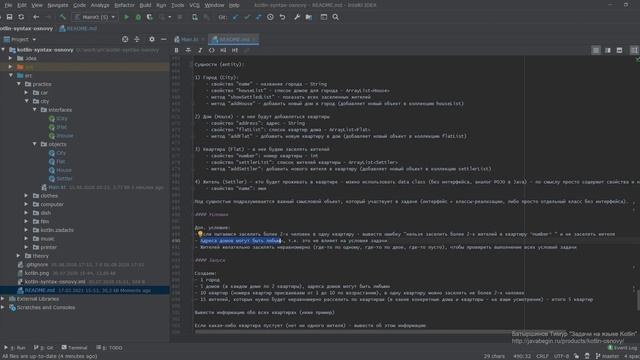The width and height of the screenshot is (640, 360).
Task: Click the editor horizontal scrollbar
Action: point(380,332)
